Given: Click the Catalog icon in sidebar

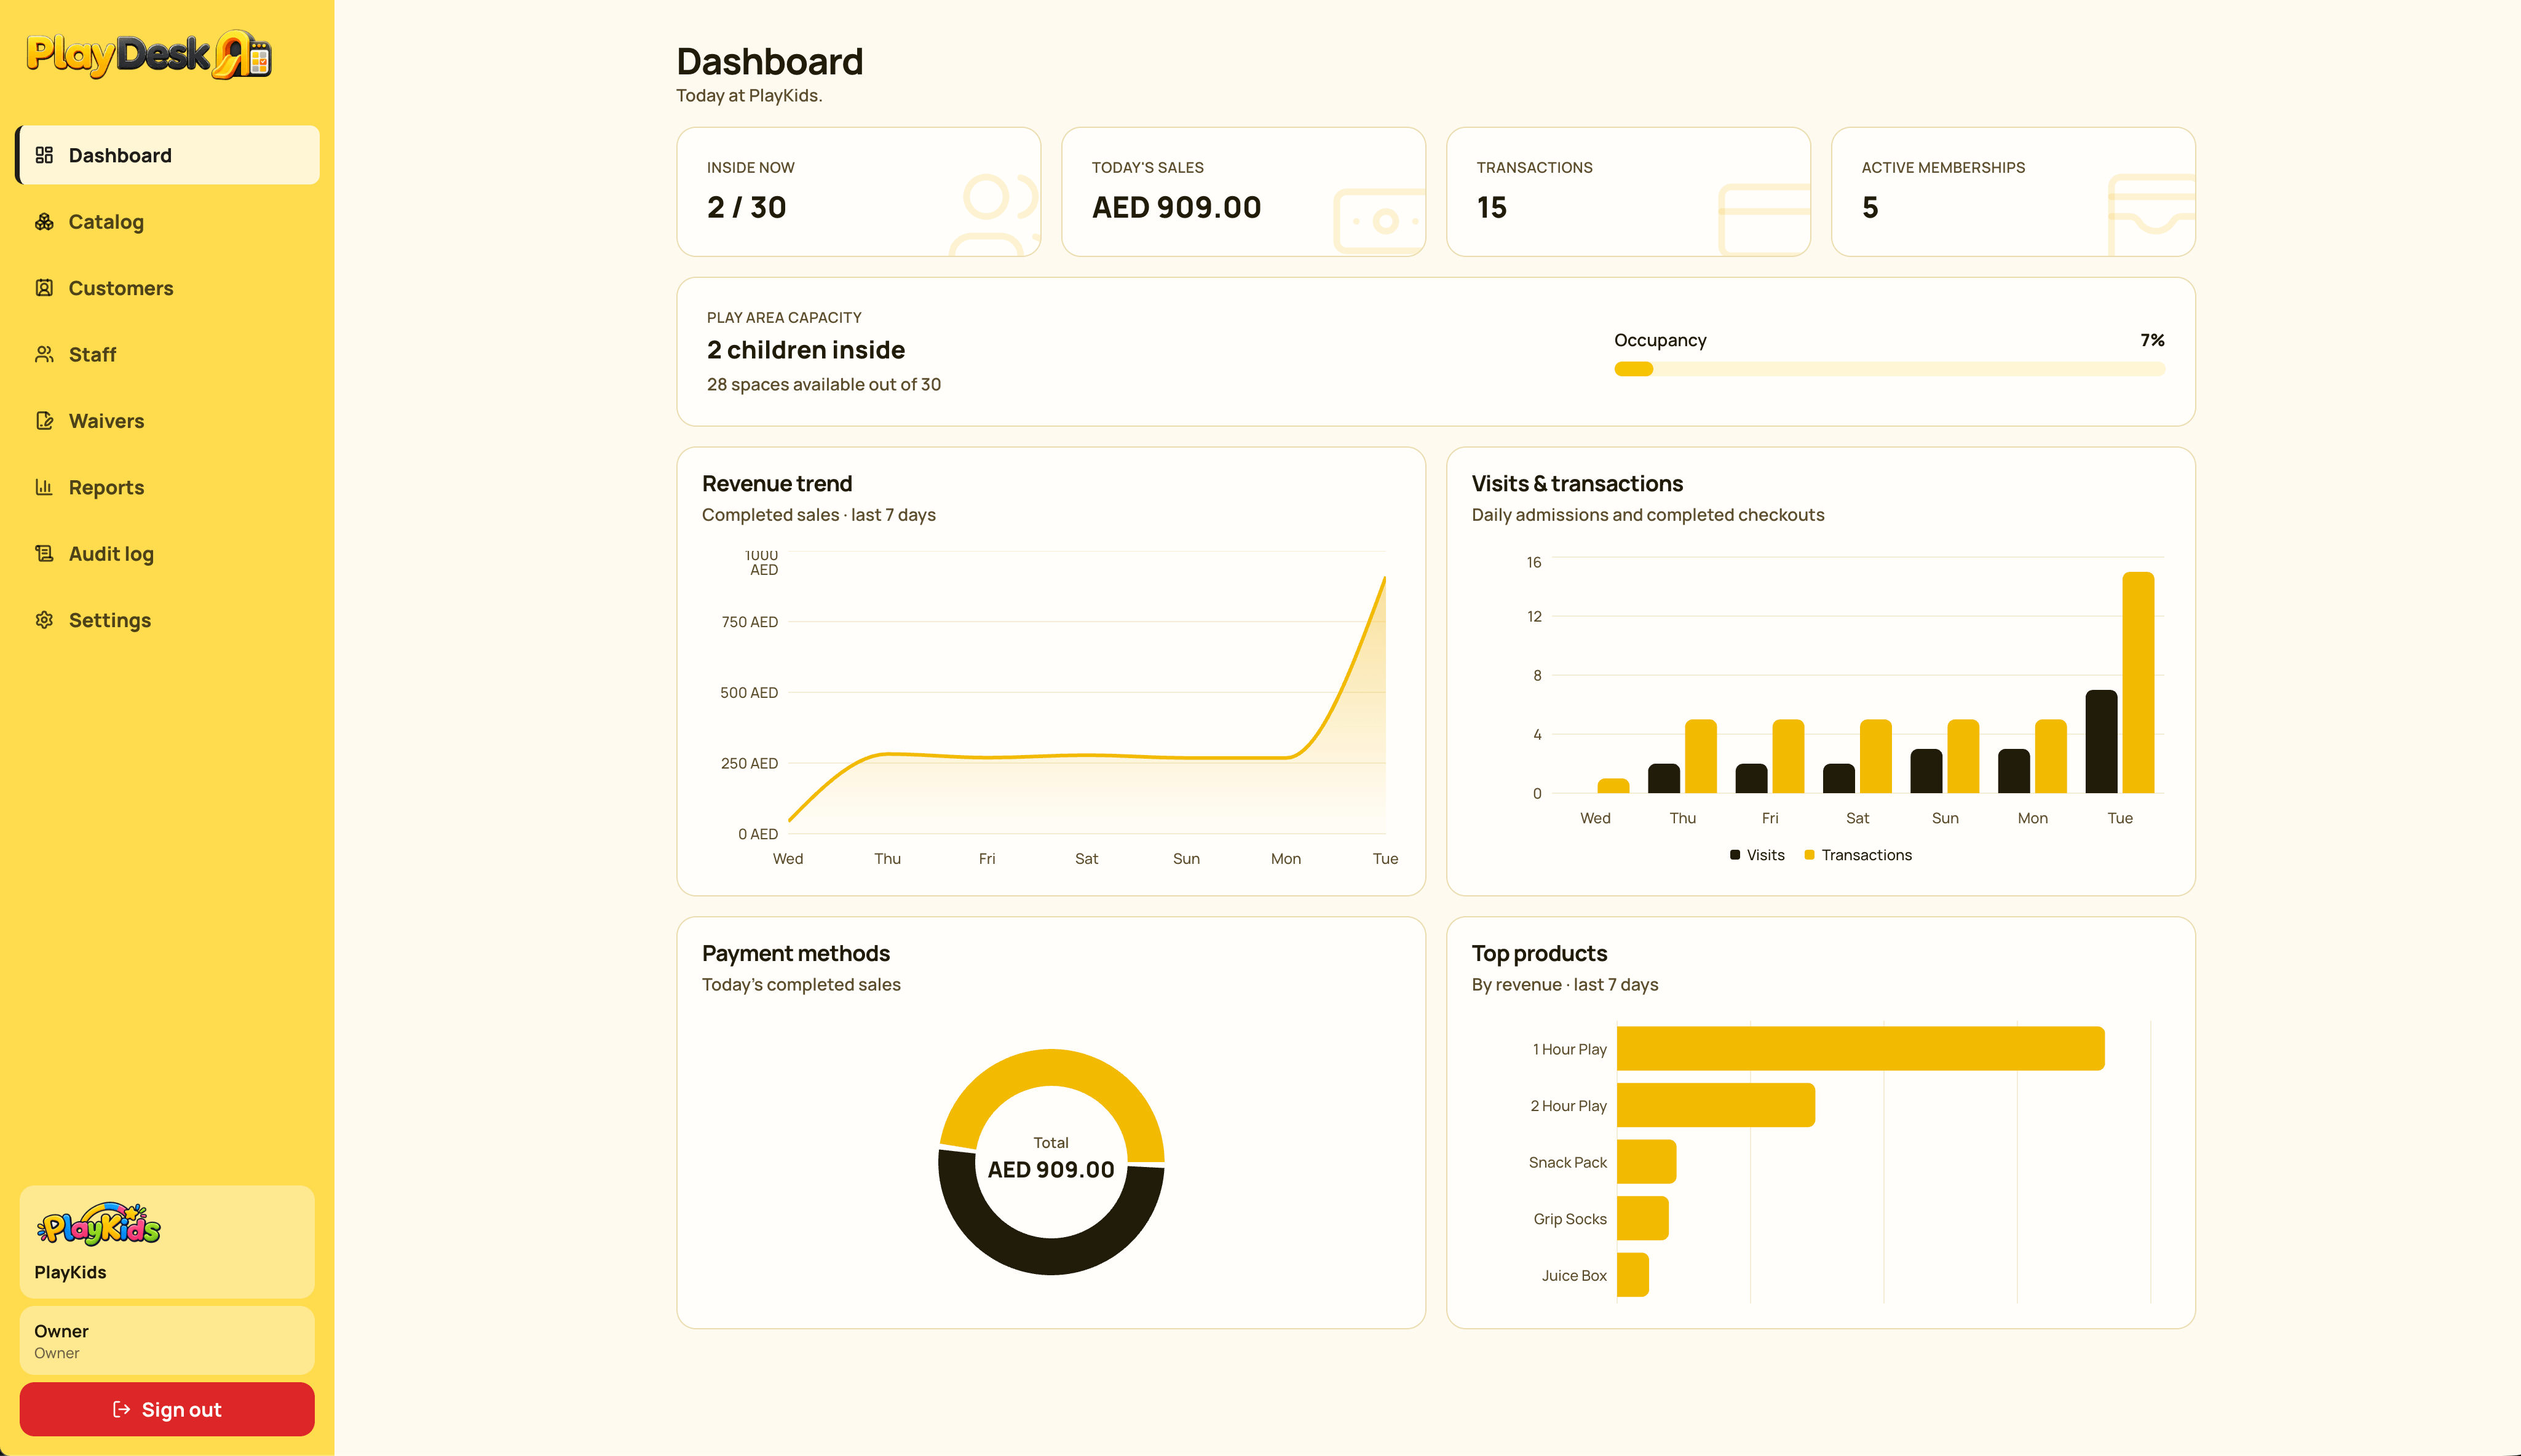Looking at the screenshot, I should coord(44,222).
